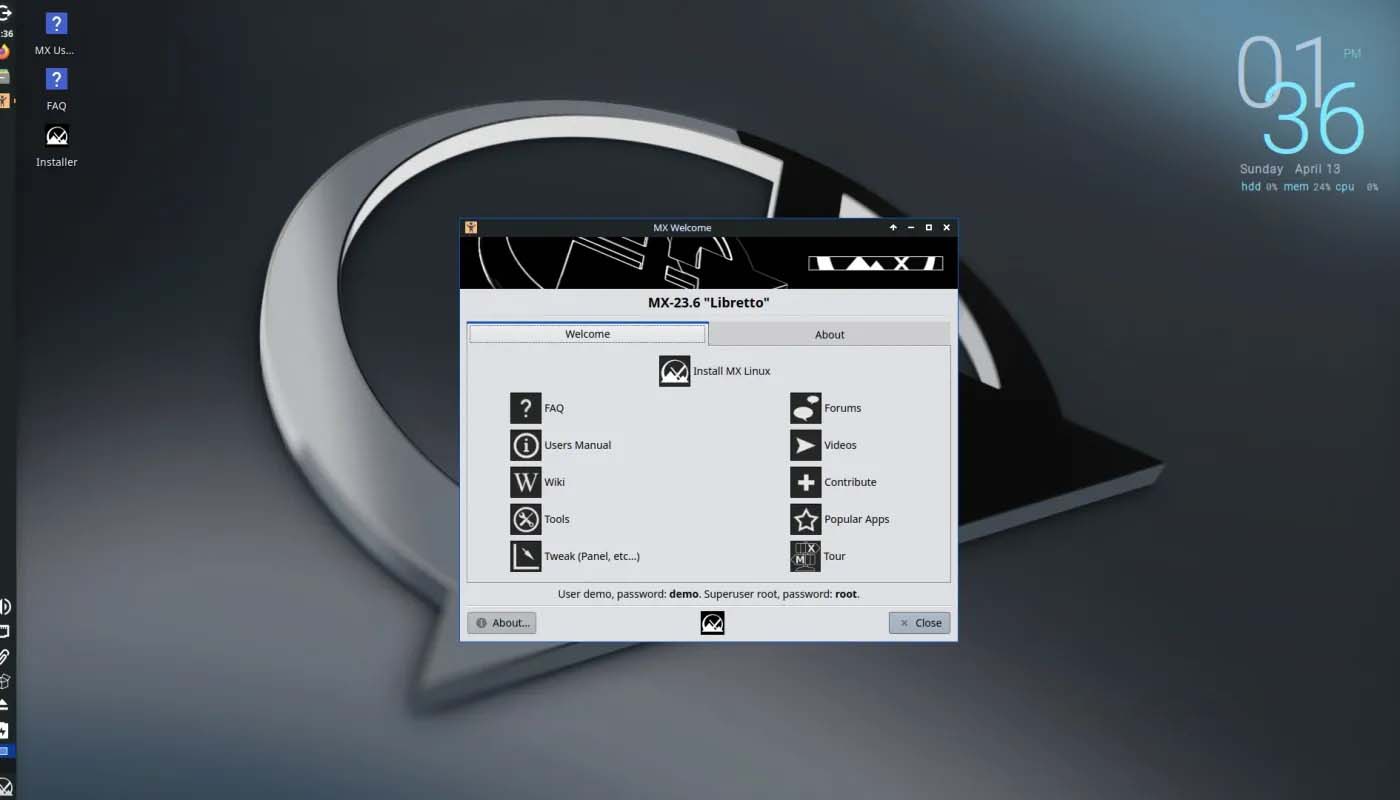Switch to the About tab
The height and width of the screenshot is (800, 1400).
[829, 334]
